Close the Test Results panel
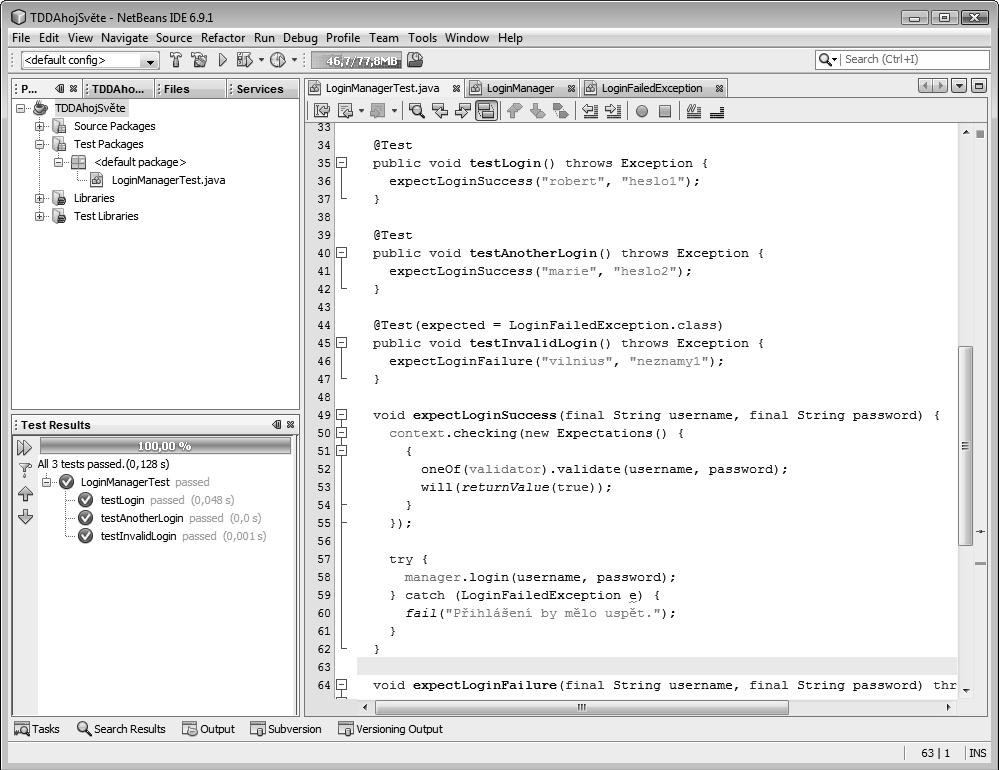 coord(291,424)
